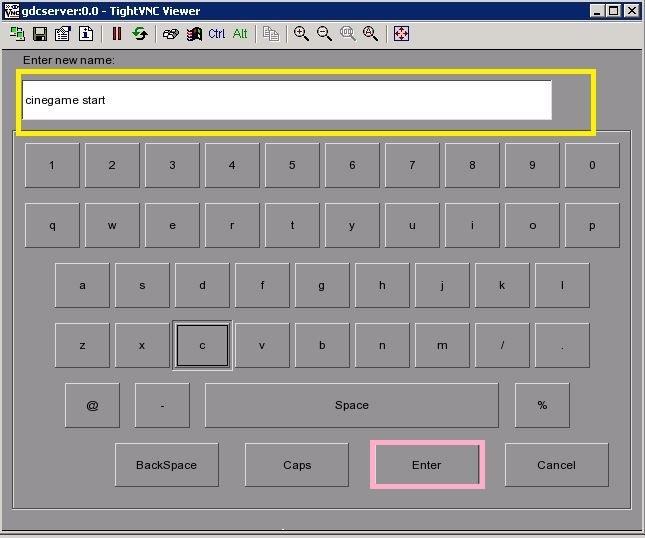Viewport: 645px width, 538px height.
Task: Click the red Pause toolbar icon
Action: click(117, 34)
